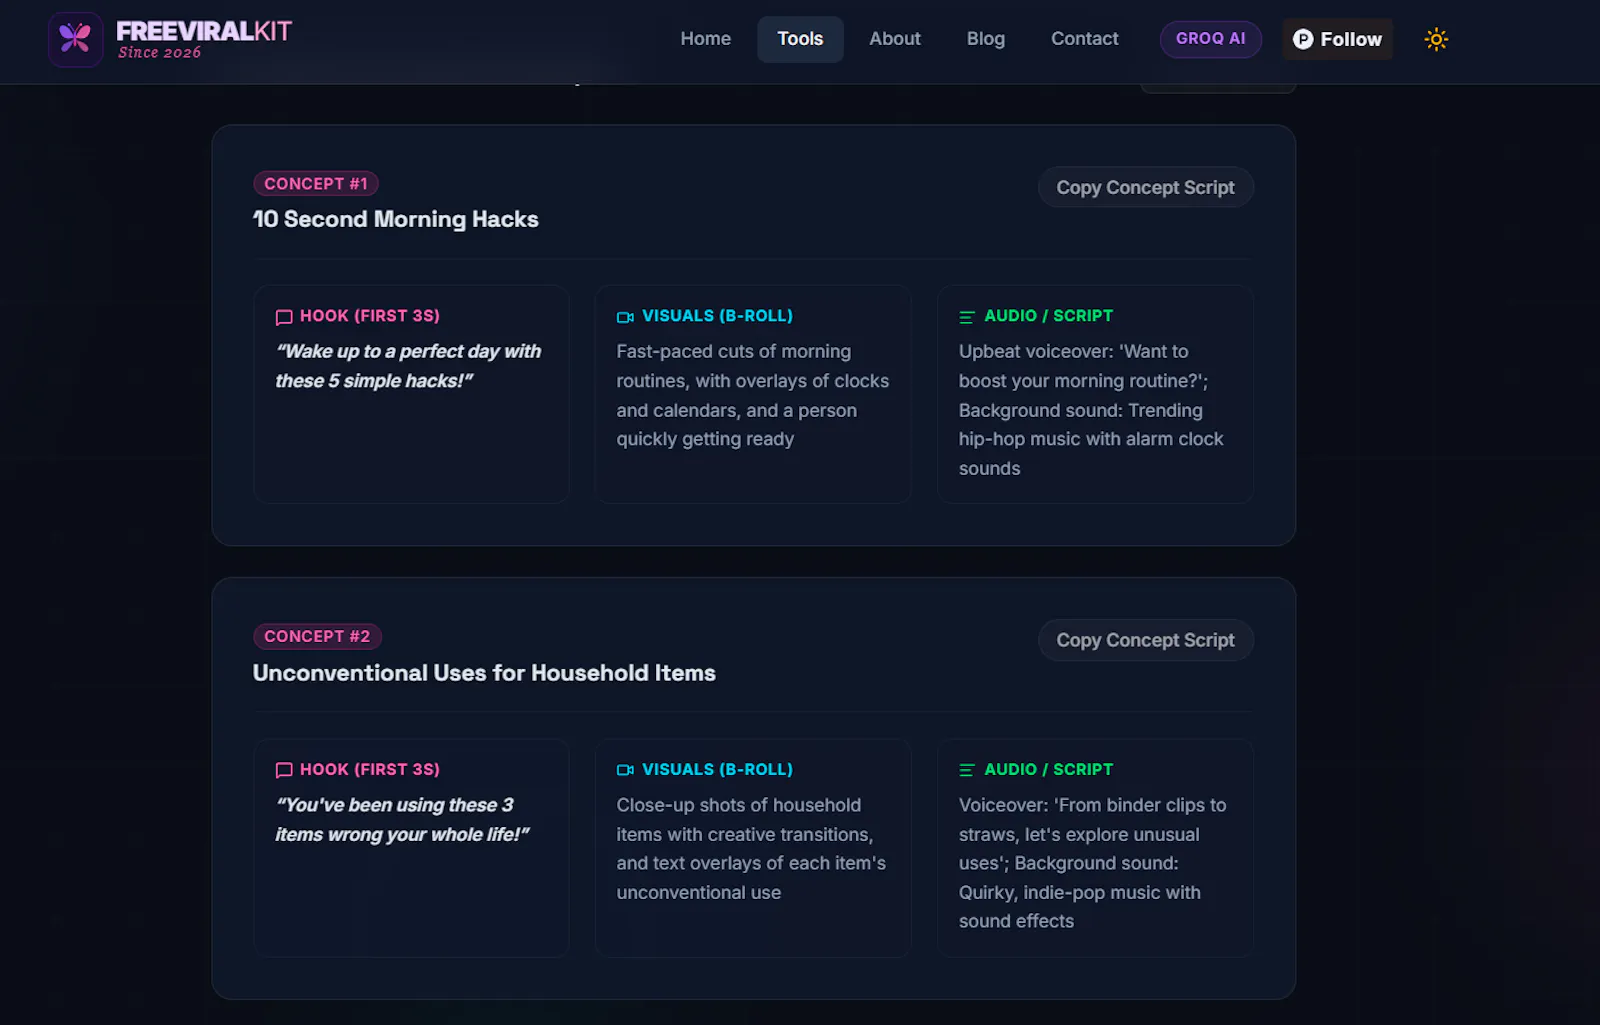Click the CONCEPT #2 badge
The width and height of the screenshot is (1600, 1025).
point(317,636)
